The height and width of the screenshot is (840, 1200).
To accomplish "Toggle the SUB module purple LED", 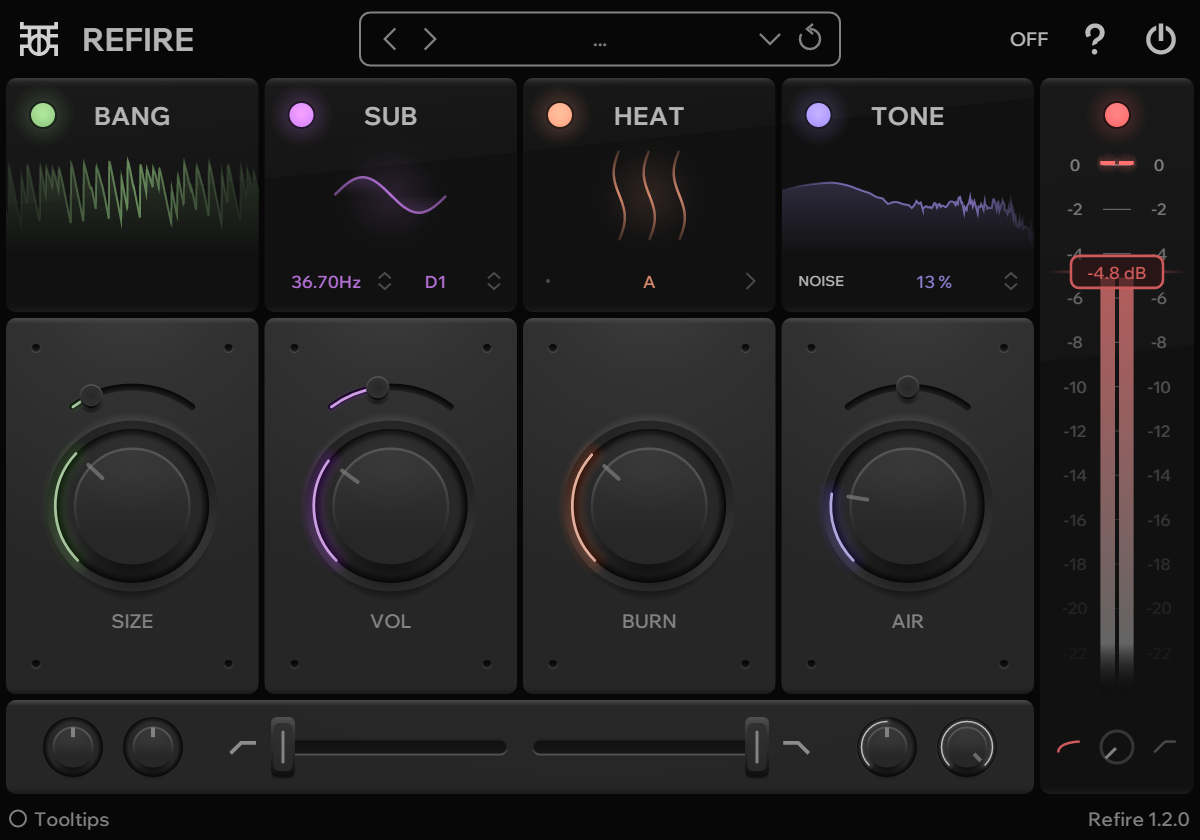I will tap(301, 115).
